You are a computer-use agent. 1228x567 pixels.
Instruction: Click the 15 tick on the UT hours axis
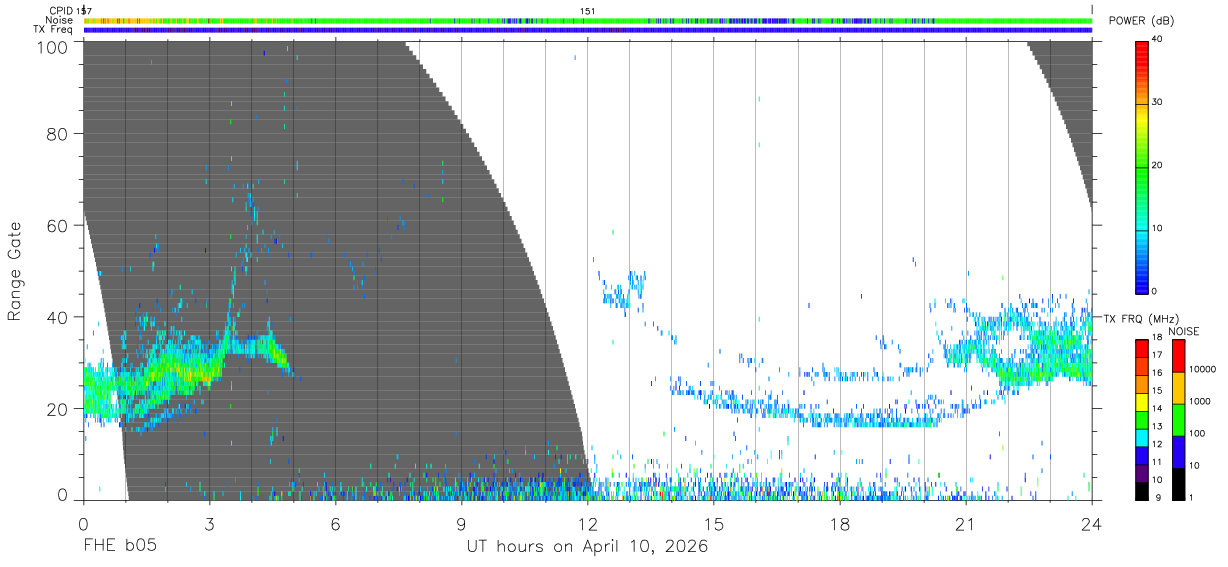pyautogui.click(x=714, y=524)
